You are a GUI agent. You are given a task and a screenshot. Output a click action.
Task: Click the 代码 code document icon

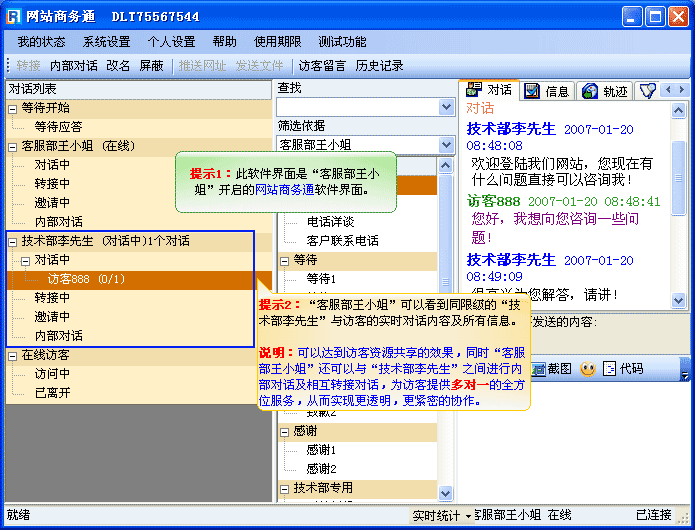(x=610, y=369)
